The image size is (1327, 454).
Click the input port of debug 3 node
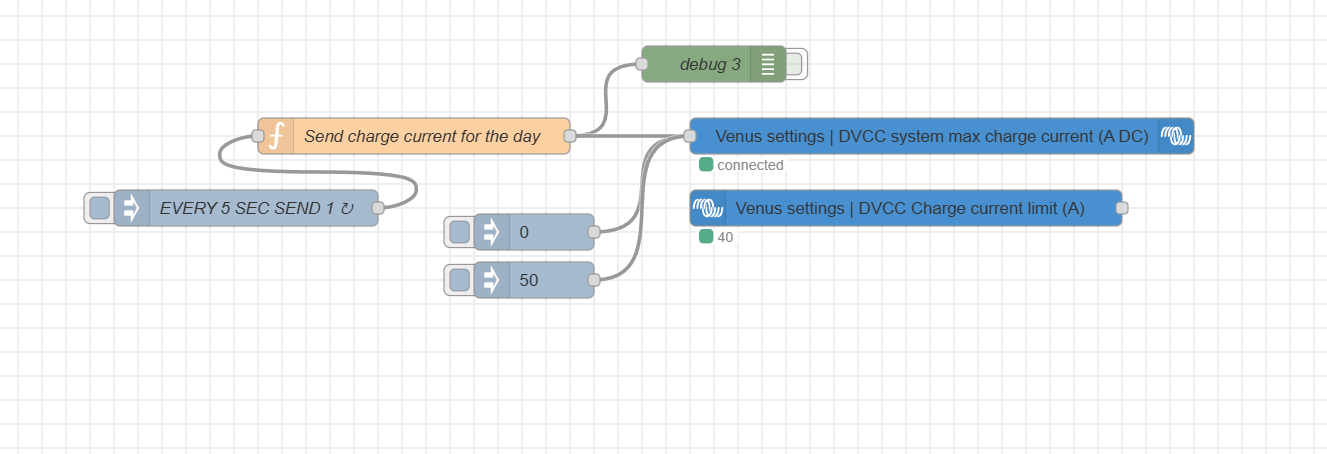point(642,64)
